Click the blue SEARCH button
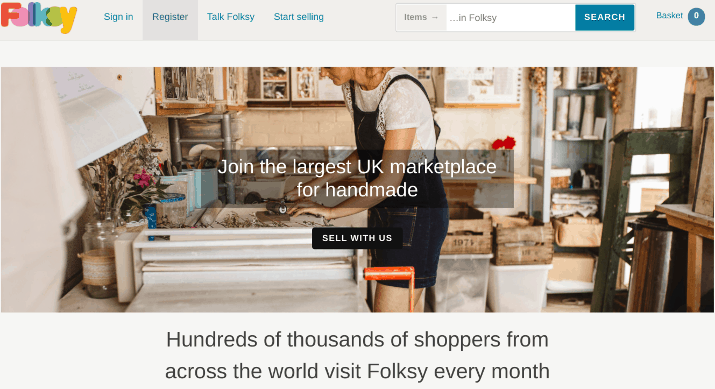Image resolution: width=715 pixels, height=389 pixels. point(605,17)
